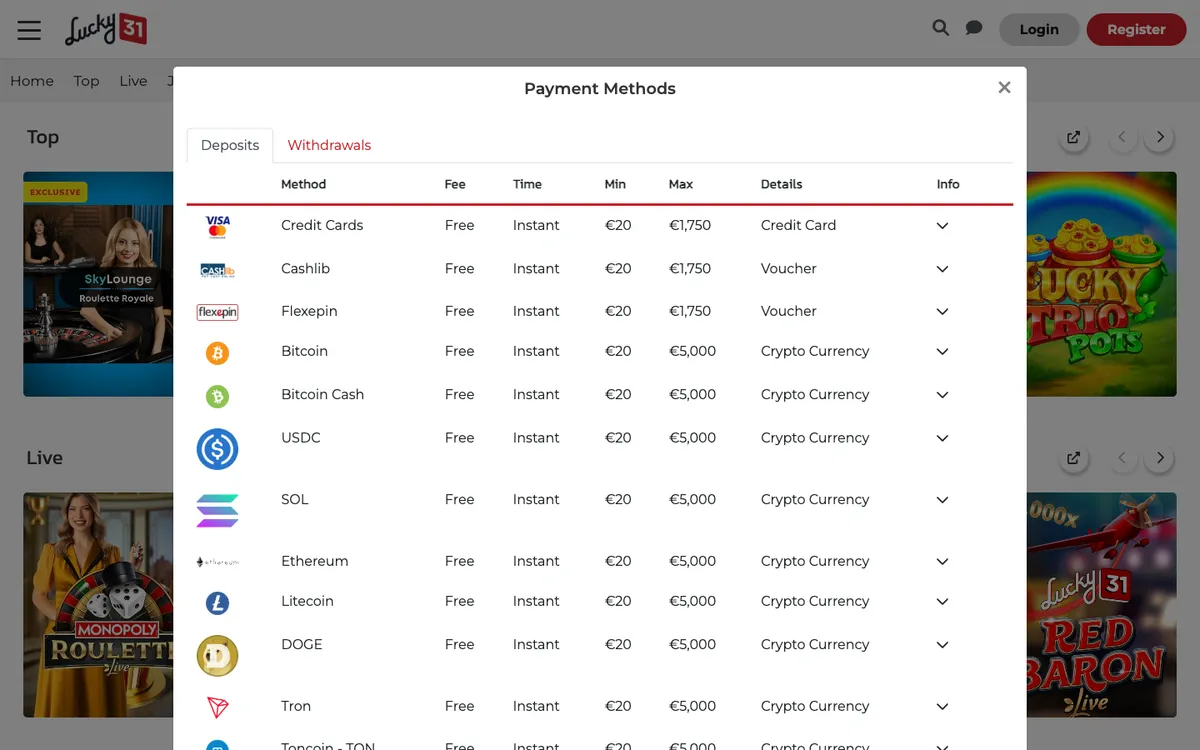Screen dimensions: 1200x750
Task: Click Free fee in Tron row
Action: pyautogui.click(x=460, y=706)
